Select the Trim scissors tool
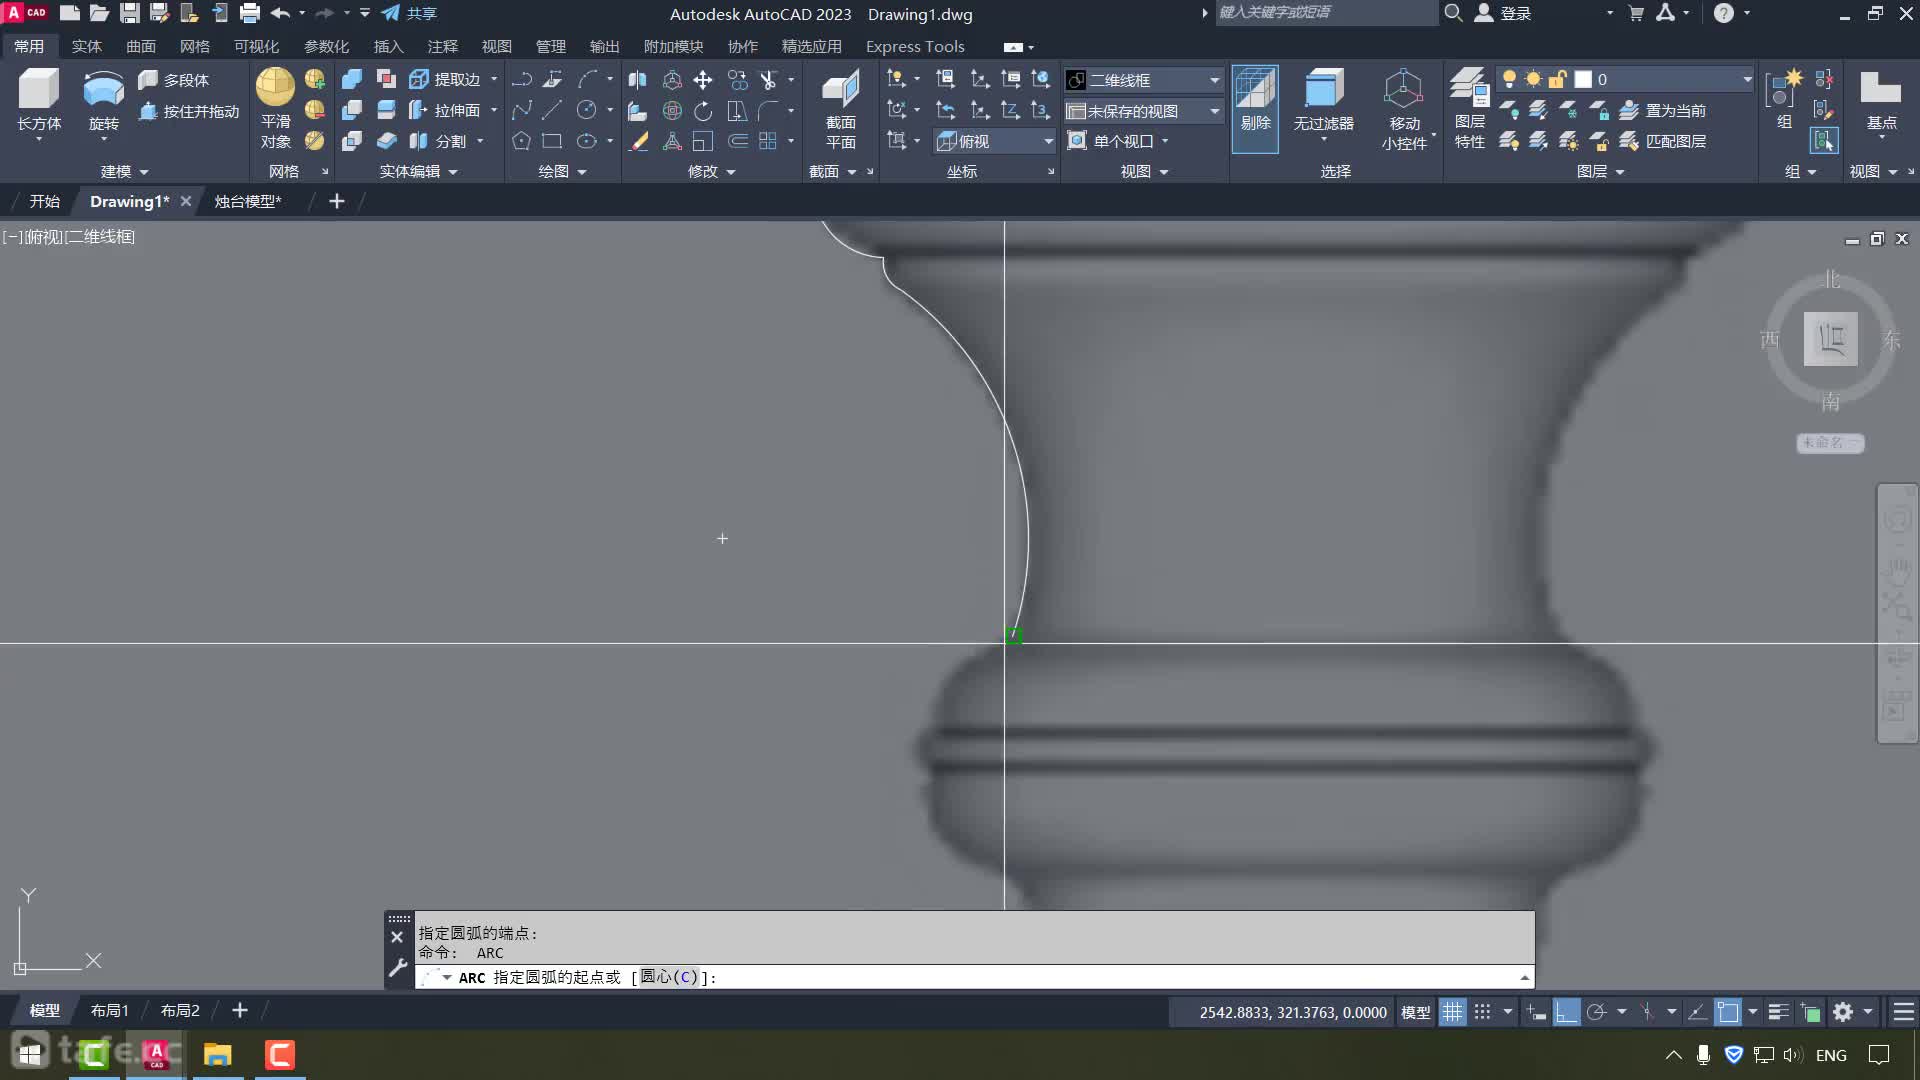Image resolution: width=1920 pixels, height=1080 pixels. pos(768,80)
